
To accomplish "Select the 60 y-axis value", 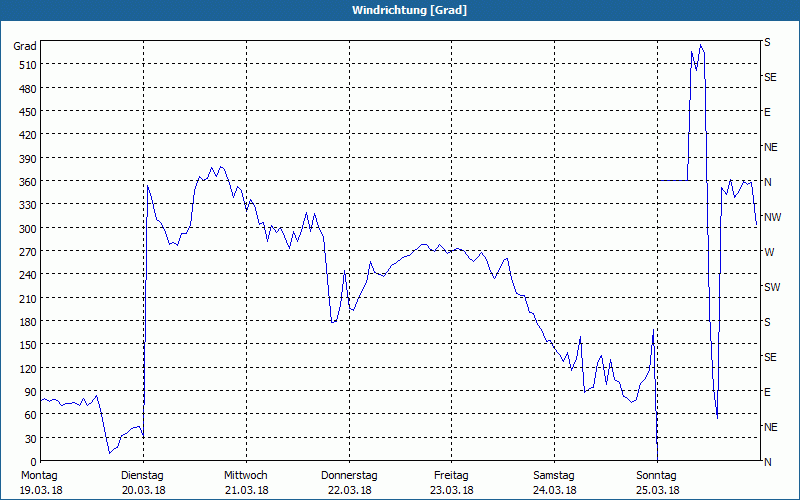I will (x=31, y=415).
